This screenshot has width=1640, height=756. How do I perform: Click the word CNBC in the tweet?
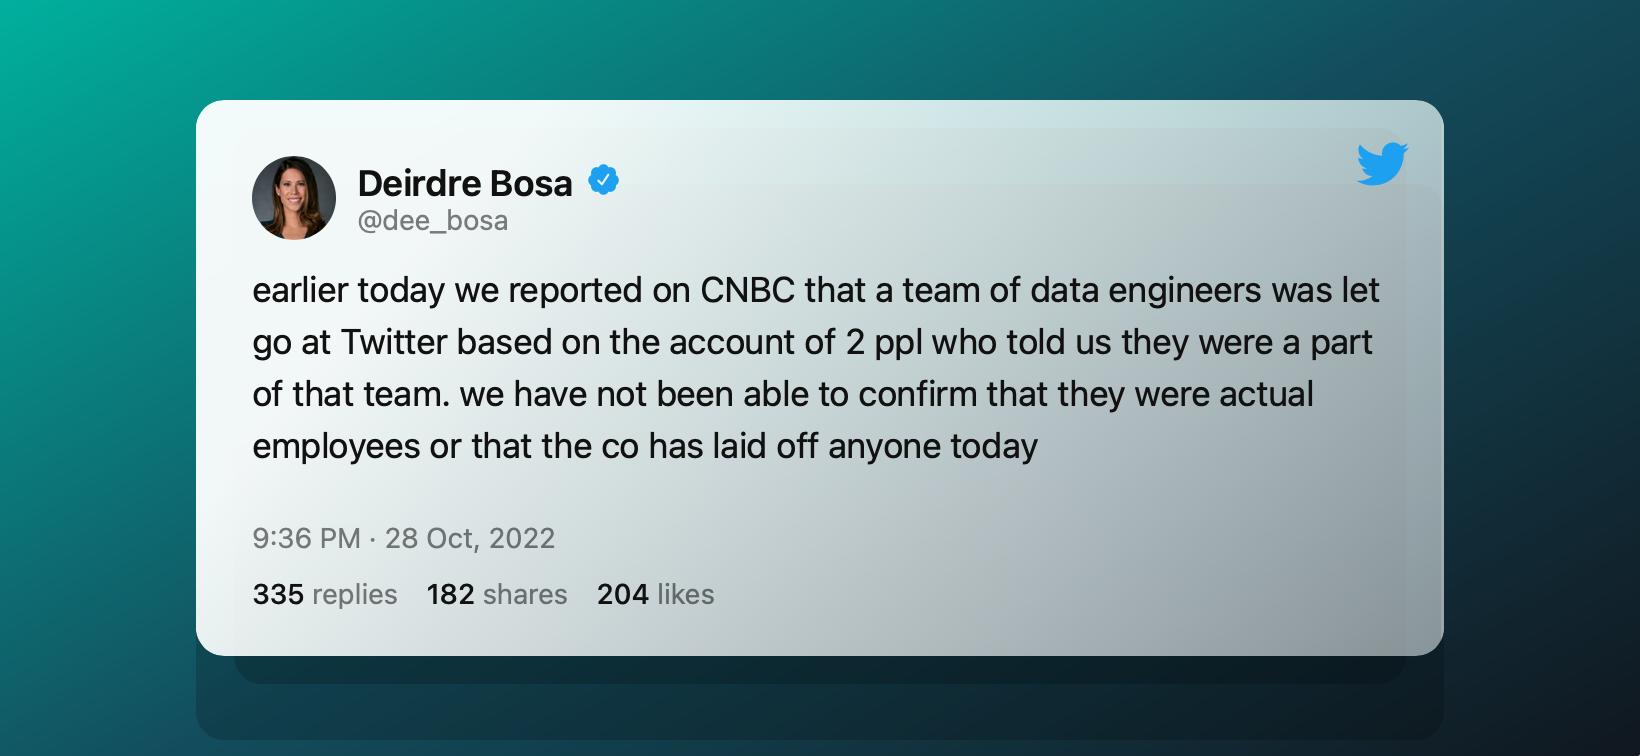tap(747, 290)
